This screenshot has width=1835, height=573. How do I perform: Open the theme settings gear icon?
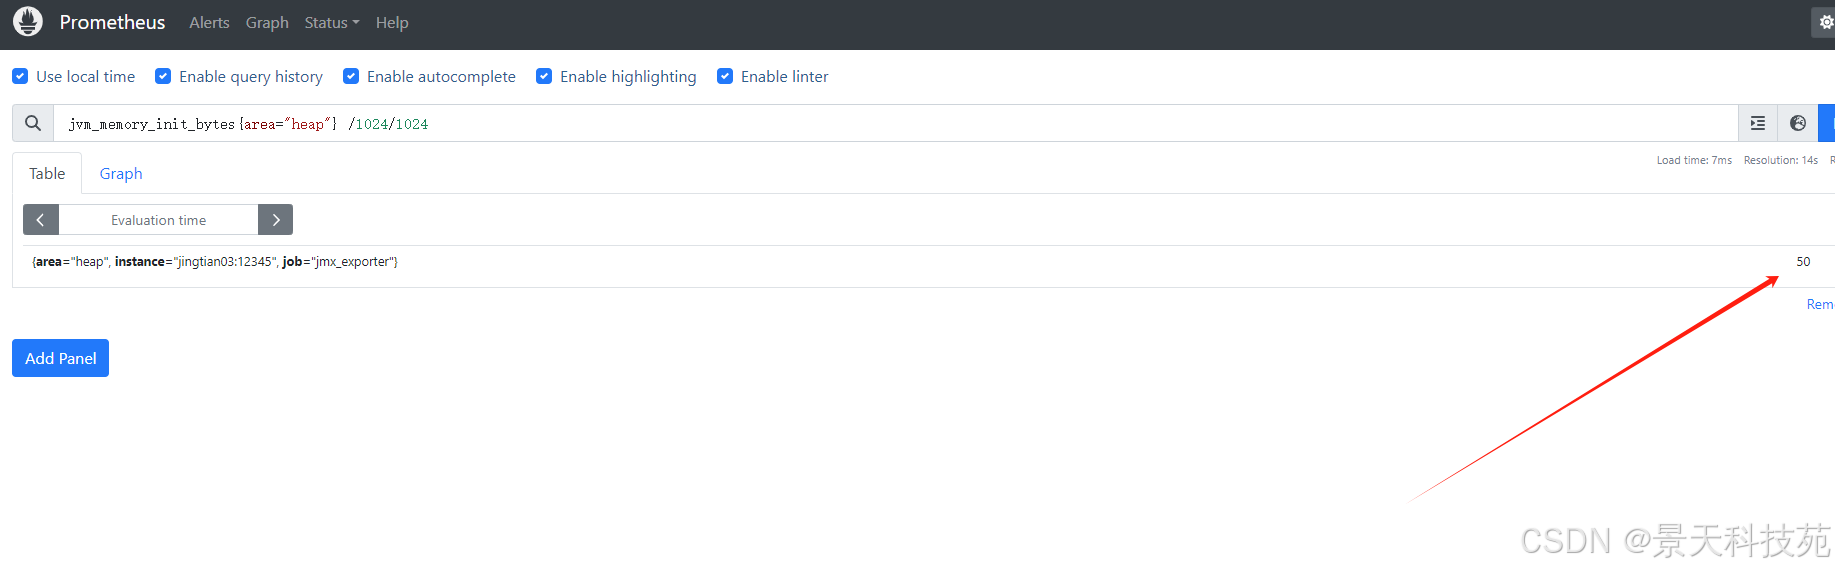tap(1825, 22)
